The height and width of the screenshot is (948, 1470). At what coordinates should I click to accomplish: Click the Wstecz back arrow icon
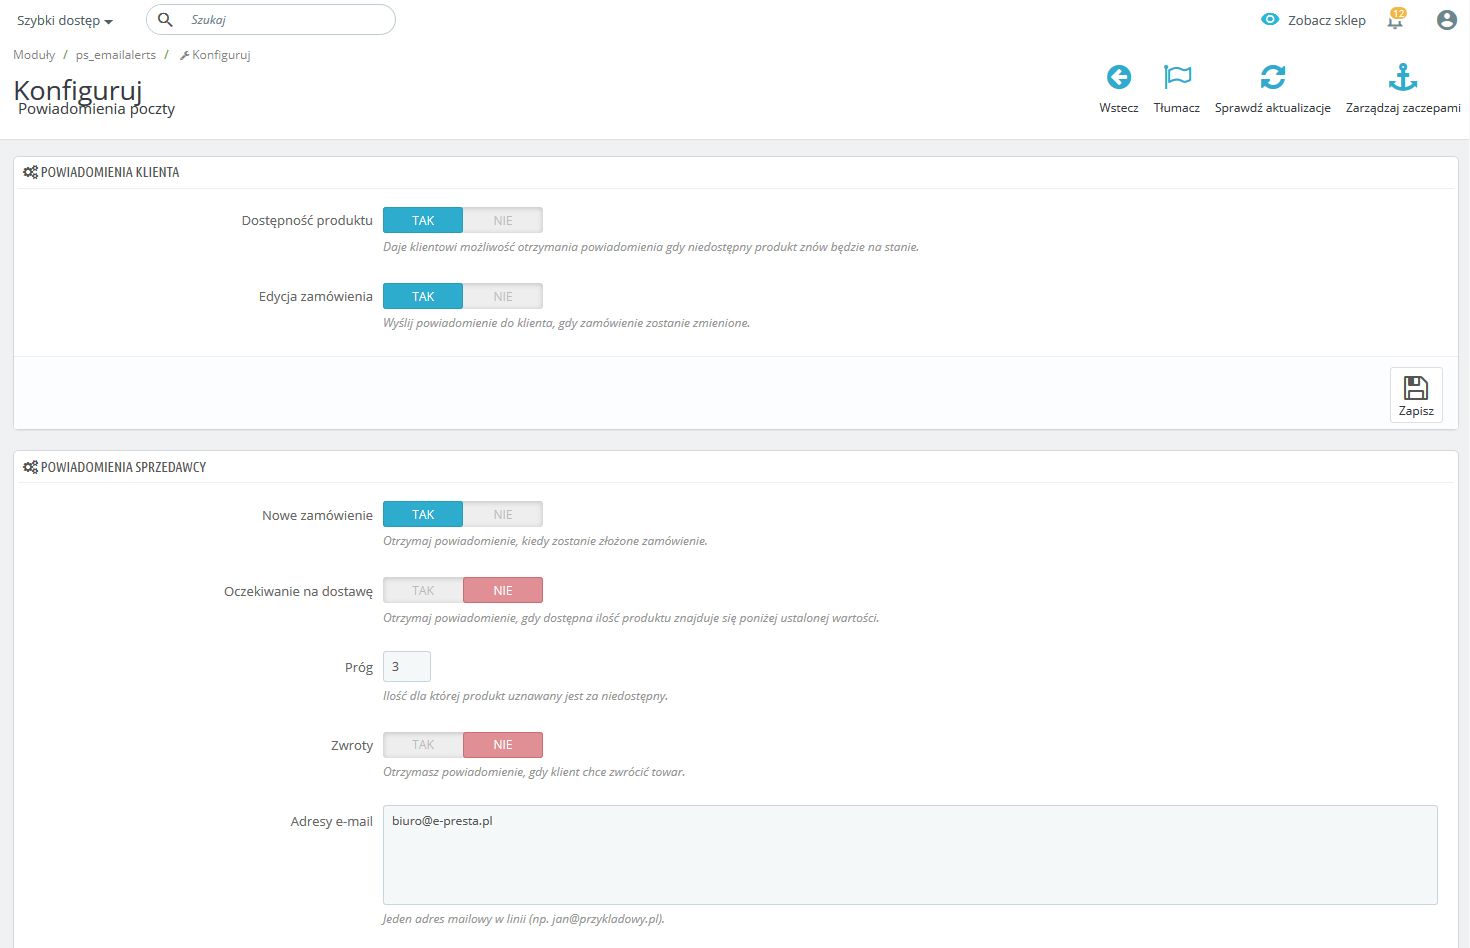(1118, 77)
